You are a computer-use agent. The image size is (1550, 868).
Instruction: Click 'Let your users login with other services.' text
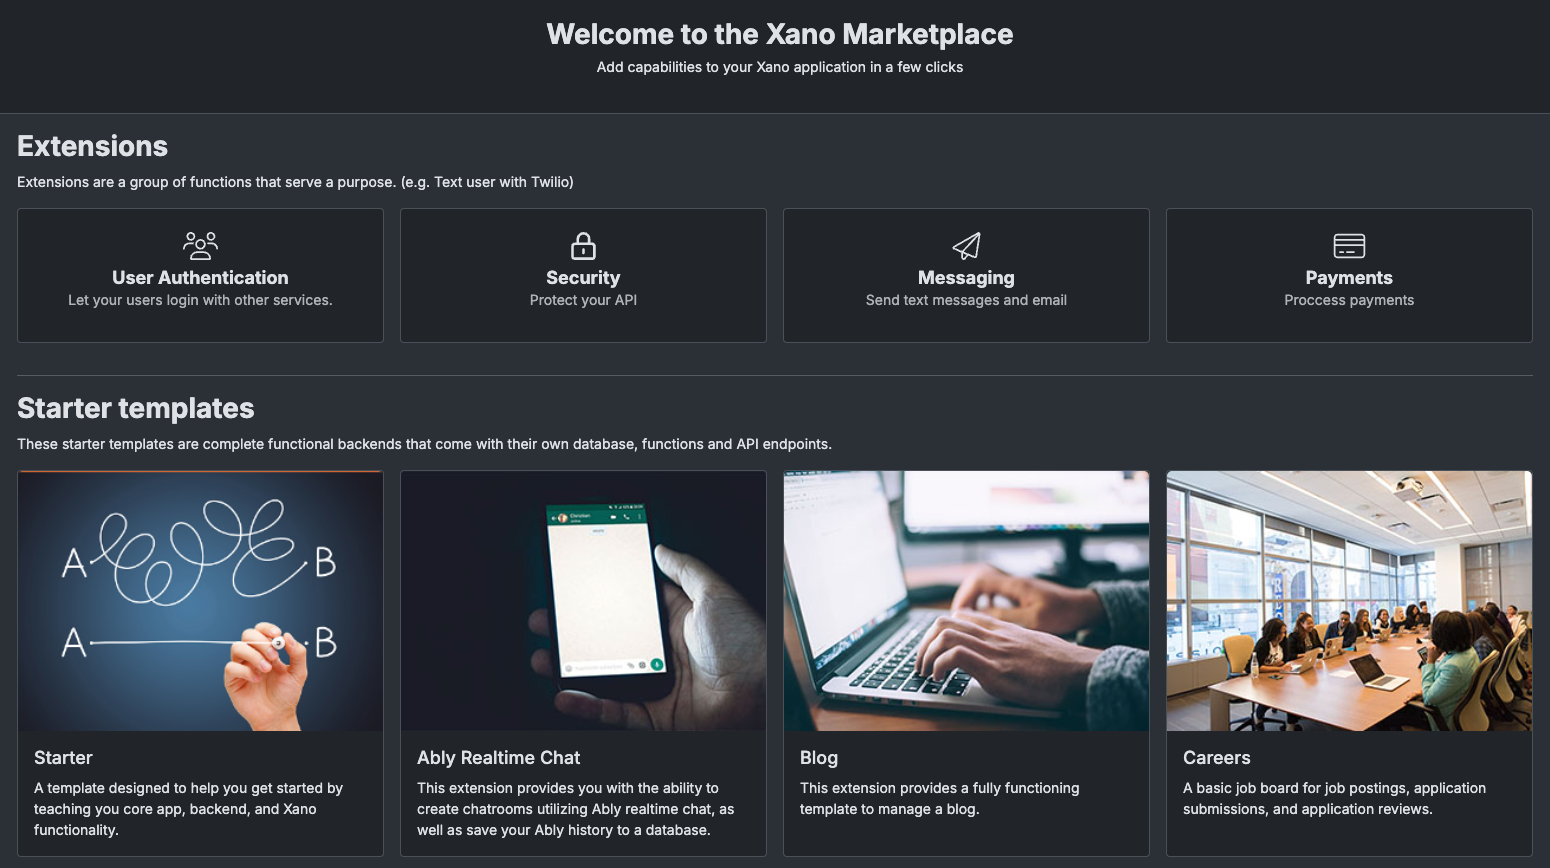[x=200, y=300]
